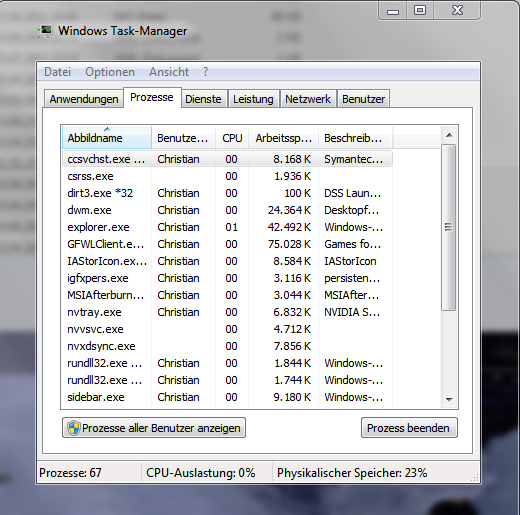Click Christian user cell for dwm.exe
The height and width of the screenshot is (515, 520).
coord(178,210)
